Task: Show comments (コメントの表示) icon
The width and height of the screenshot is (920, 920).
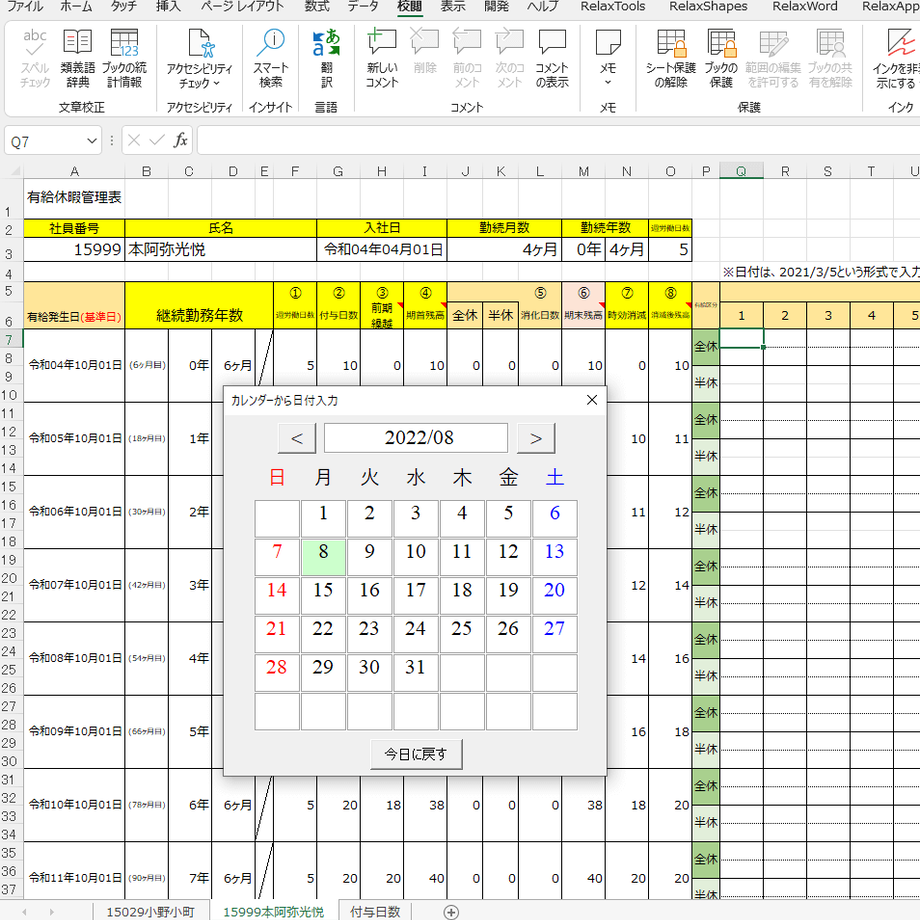Action: (x=552, y=58)
